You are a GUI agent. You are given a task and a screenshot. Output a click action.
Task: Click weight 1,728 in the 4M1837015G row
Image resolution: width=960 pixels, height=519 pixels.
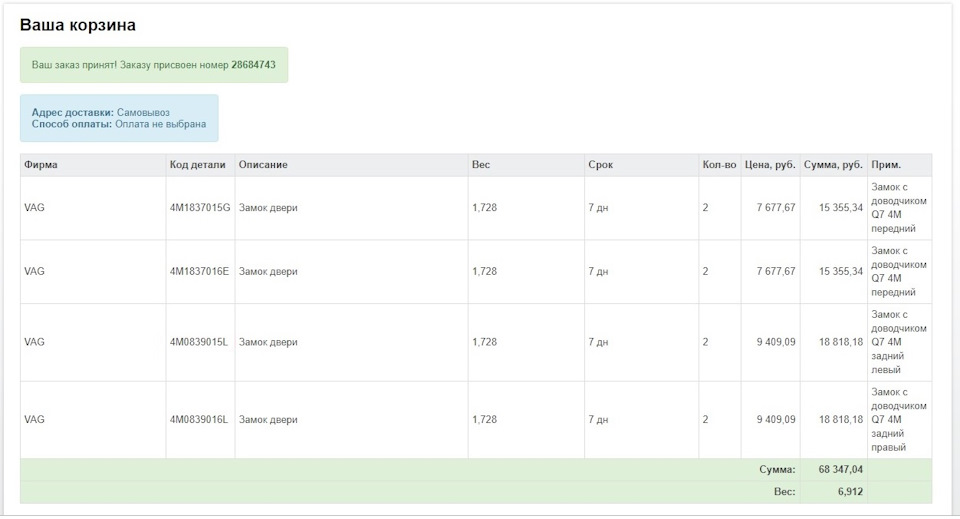(484, 208)
